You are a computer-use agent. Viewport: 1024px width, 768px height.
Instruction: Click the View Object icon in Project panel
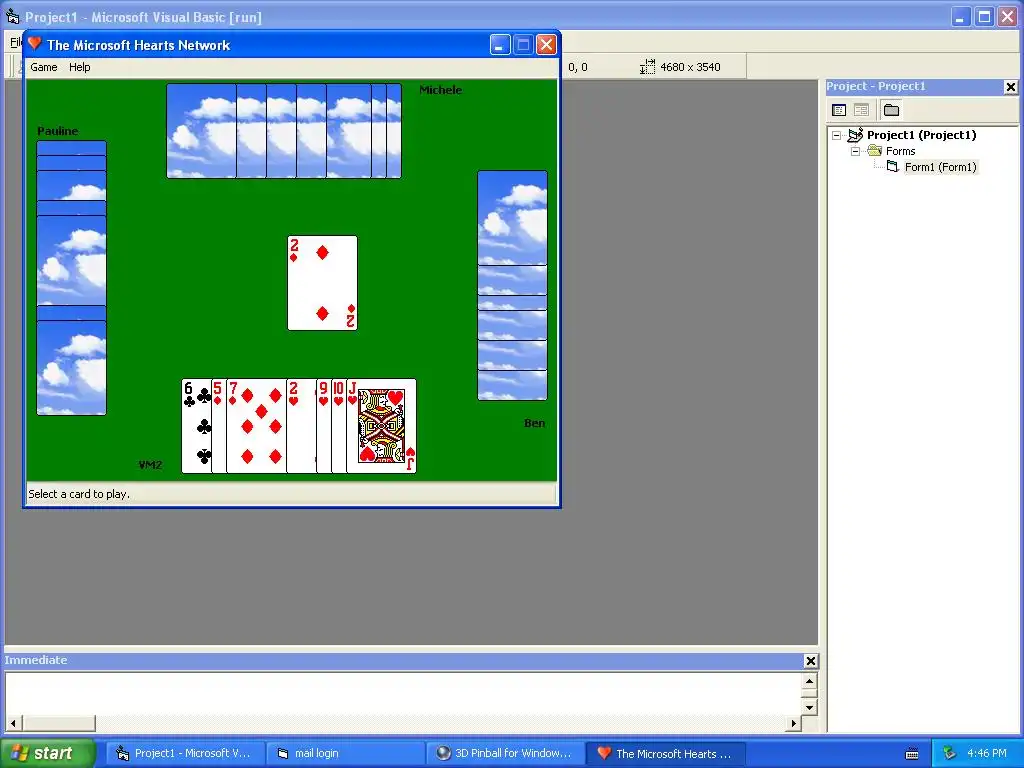pyautogui.click(x=861, y=110)
